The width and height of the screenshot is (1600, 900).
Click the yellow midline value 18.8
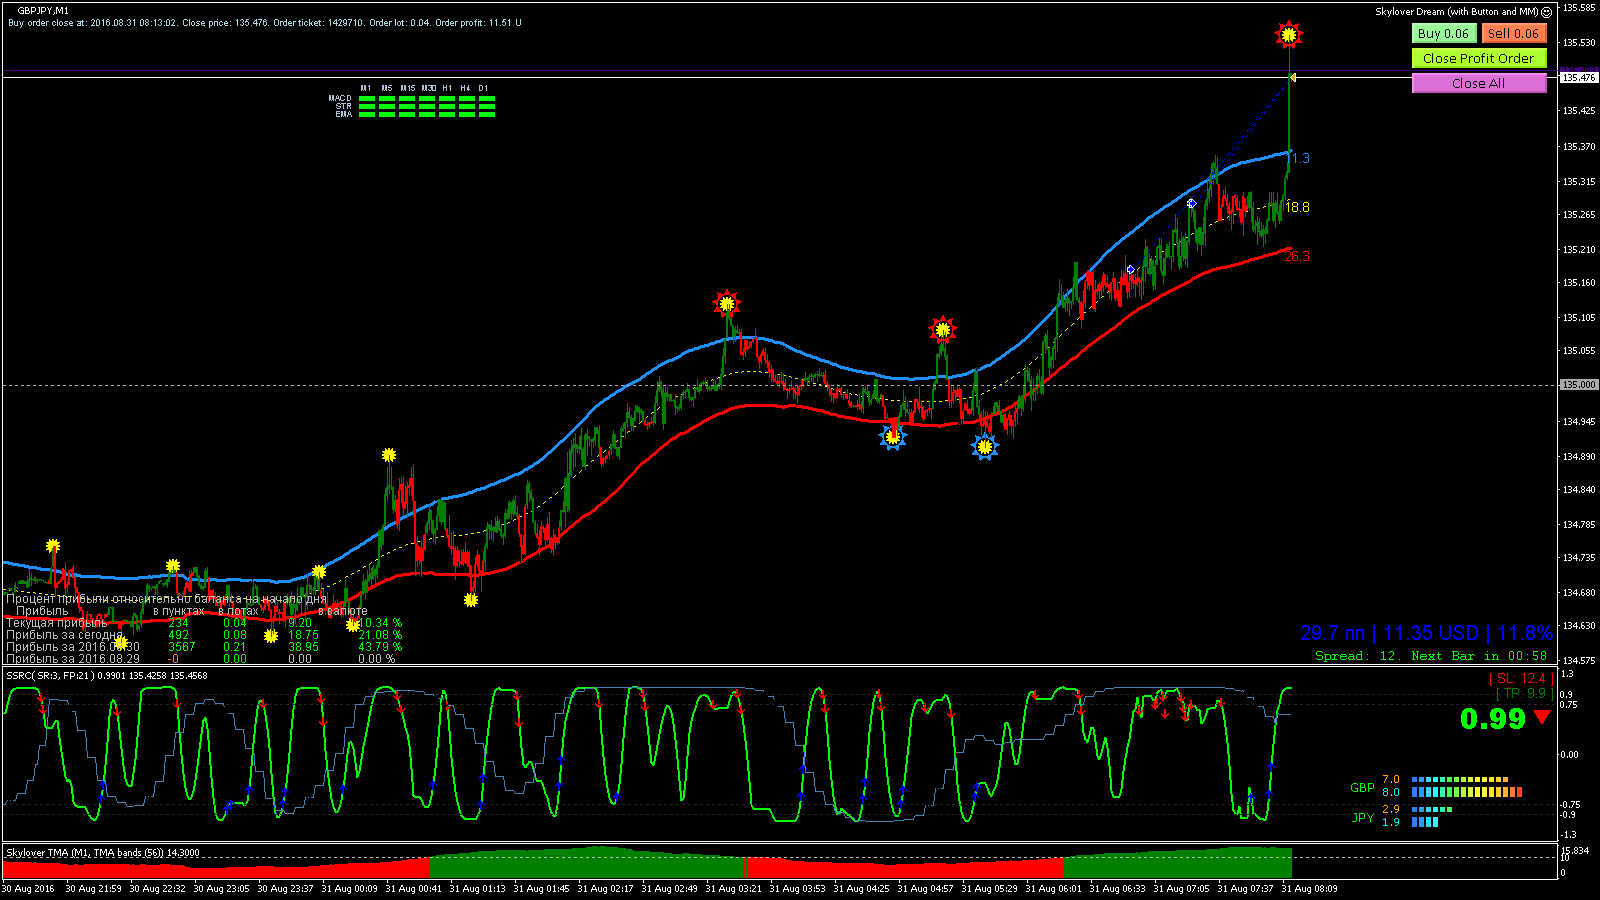click(x=1297, y=207)
